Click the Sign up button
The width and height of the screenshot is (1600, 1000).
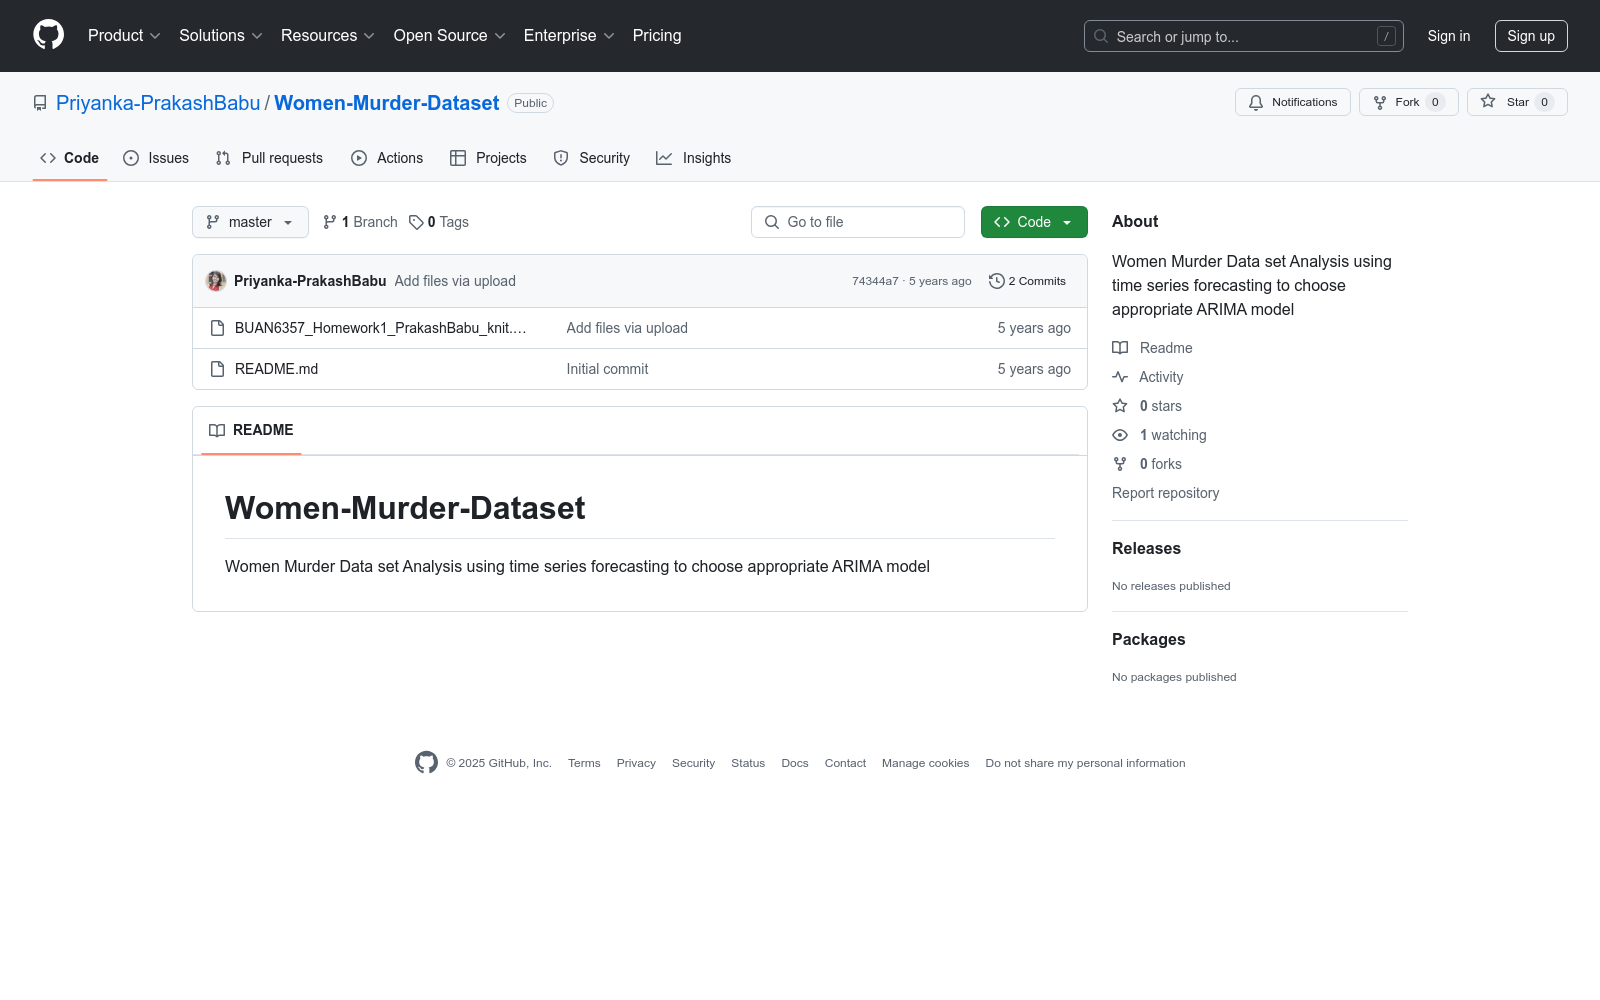click(x=1531, y=36)
